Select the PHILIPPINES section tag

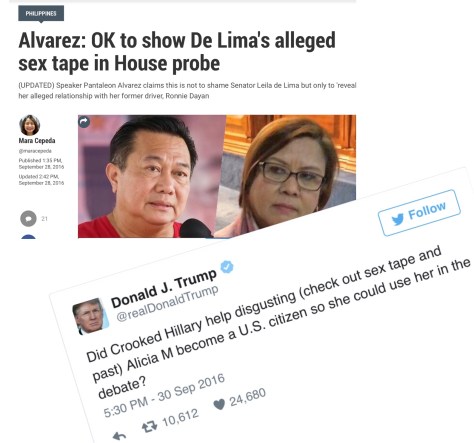pos(41,14)
